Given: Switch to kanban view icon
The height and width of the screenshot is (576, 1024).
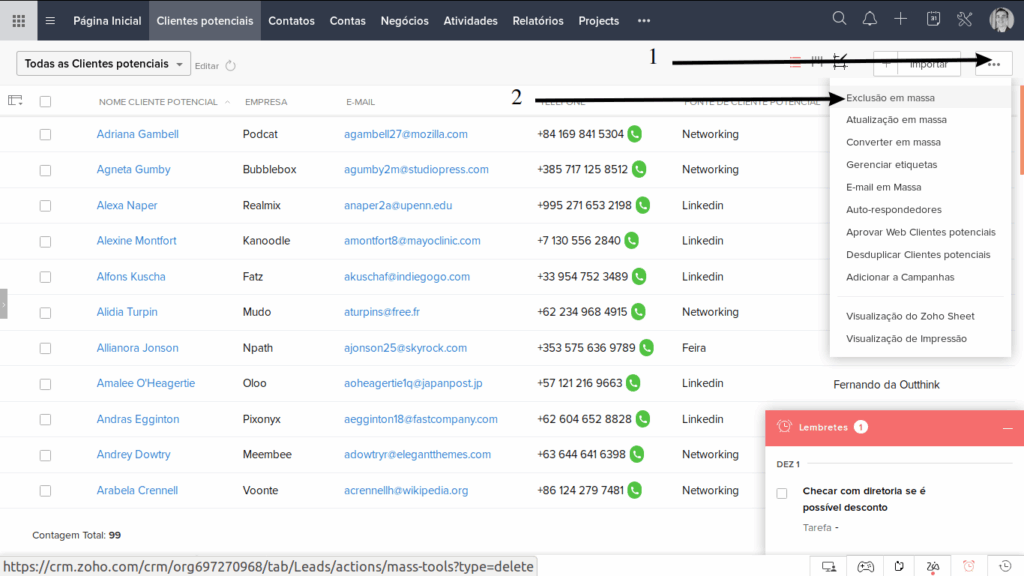Looking at the screenshot, I should point(817,62).
